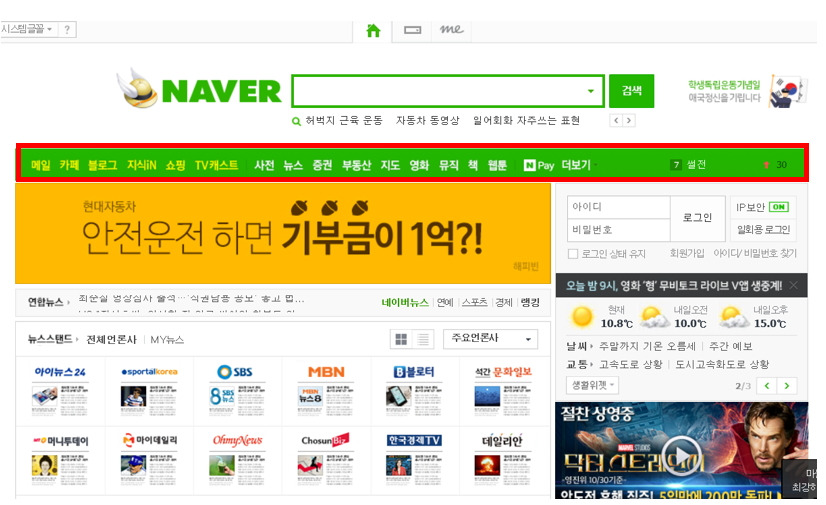The height and width of the screenshot is (505, 826).
Task: Open the 생활위젯 dropdown
Action: 592,385
